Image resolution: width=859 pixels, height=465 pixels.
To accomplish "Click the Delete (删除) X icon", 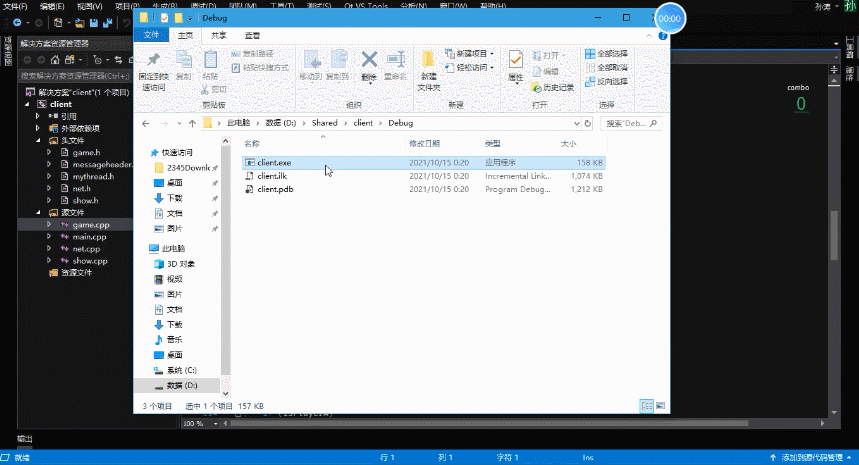I will point(369,59).
